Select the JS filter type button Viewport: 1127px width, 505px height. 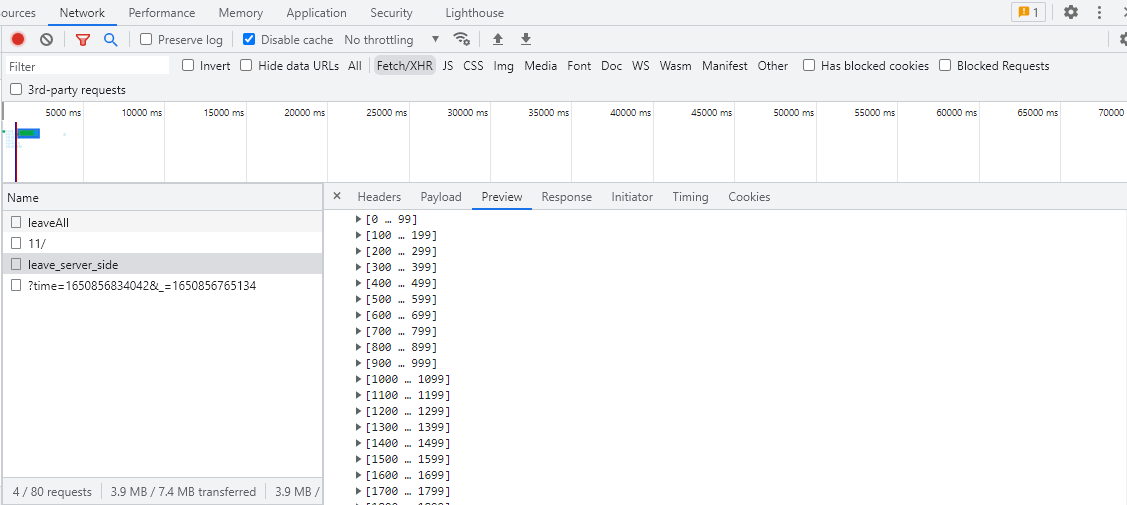point(448,66)
